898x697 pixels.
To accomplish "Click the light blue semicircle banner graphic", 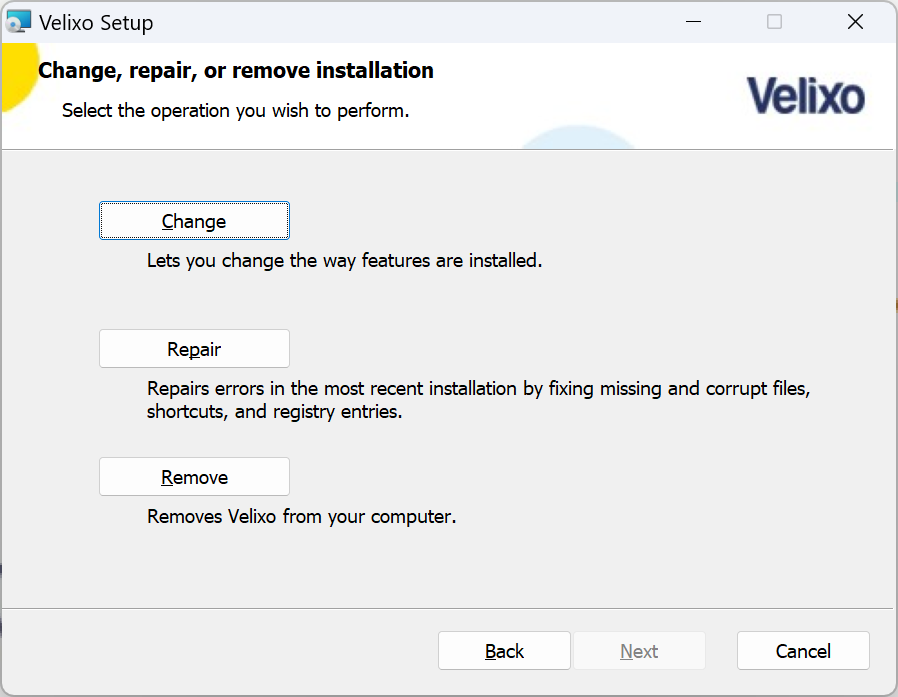I will 578,137.
